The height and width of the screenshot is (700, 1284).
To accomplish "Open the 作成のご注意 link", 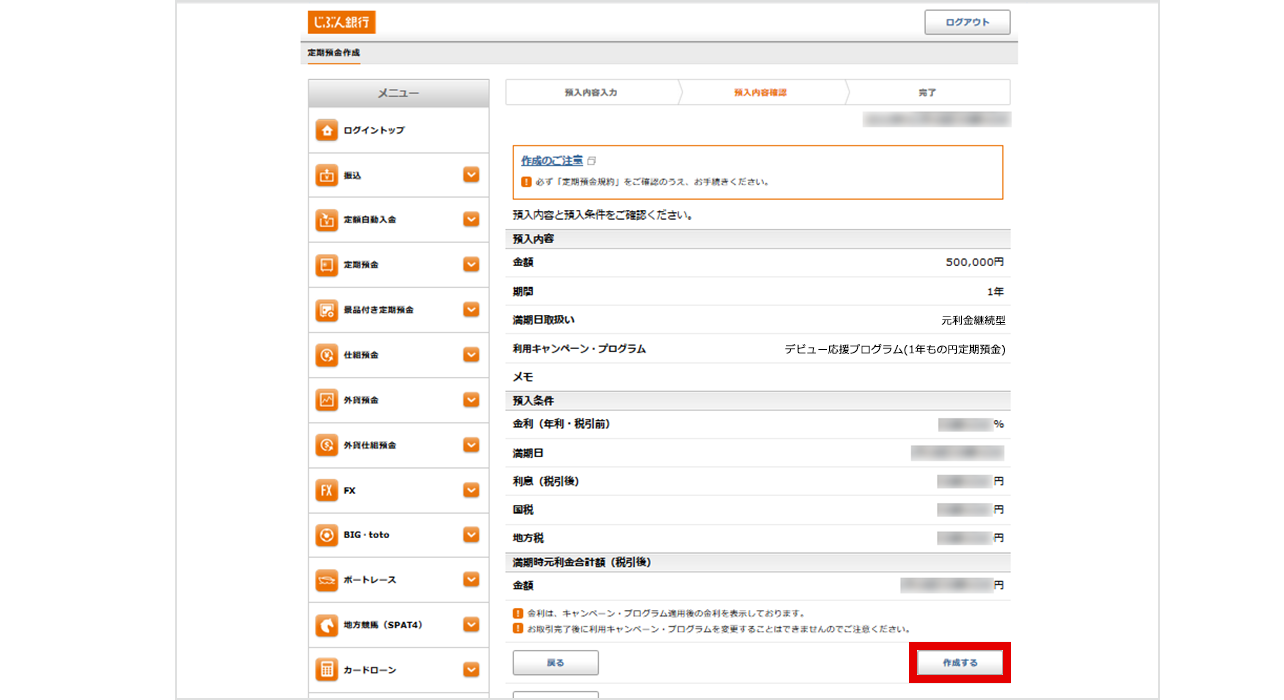I will (x=552, y=160).
